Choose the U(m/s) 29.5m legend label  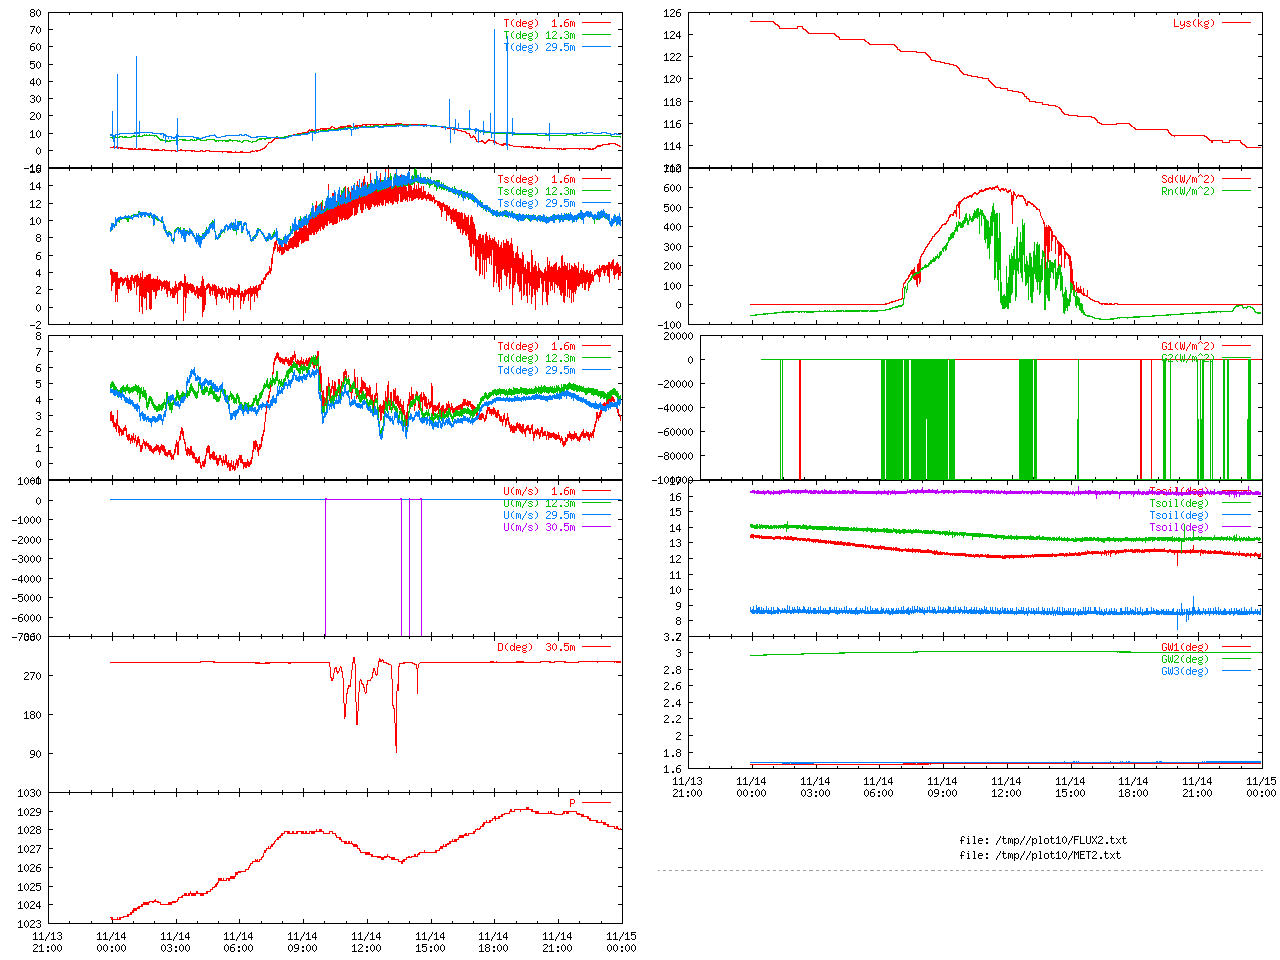(x=539, y=515)
